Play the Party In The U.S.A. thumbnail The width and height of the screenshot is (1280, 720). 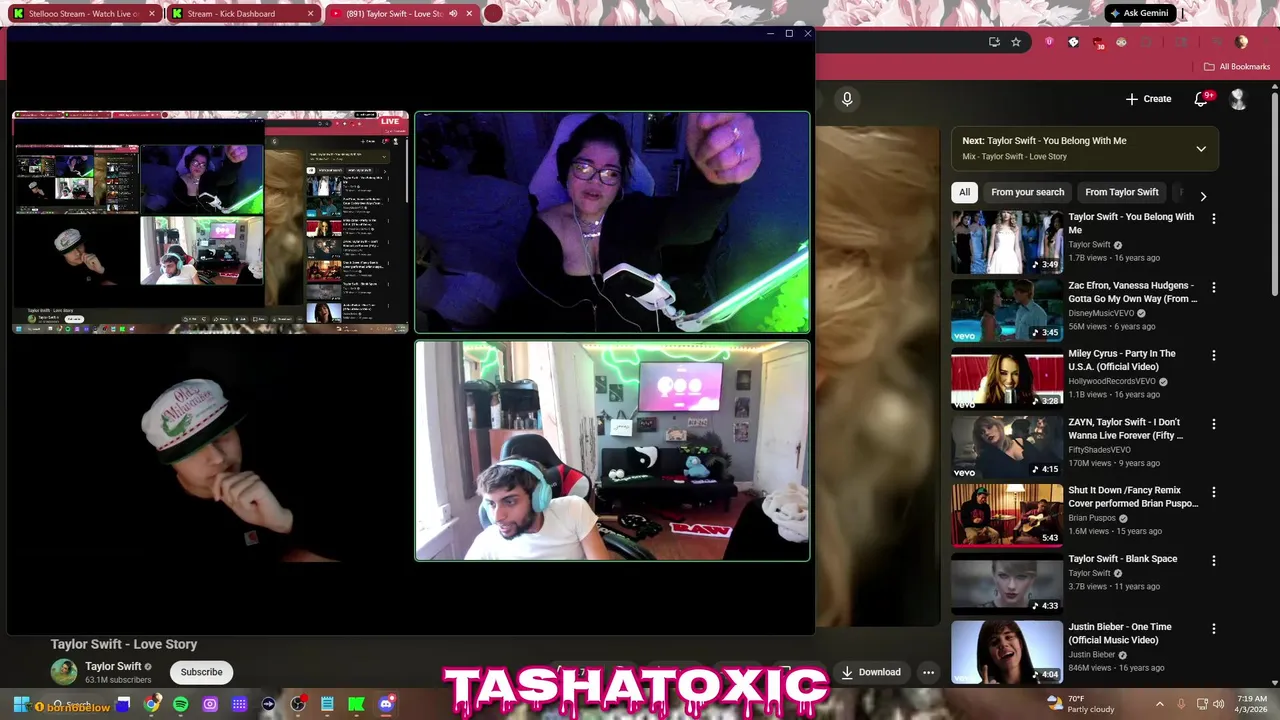pyautogui.click(x=1007, y=379)
